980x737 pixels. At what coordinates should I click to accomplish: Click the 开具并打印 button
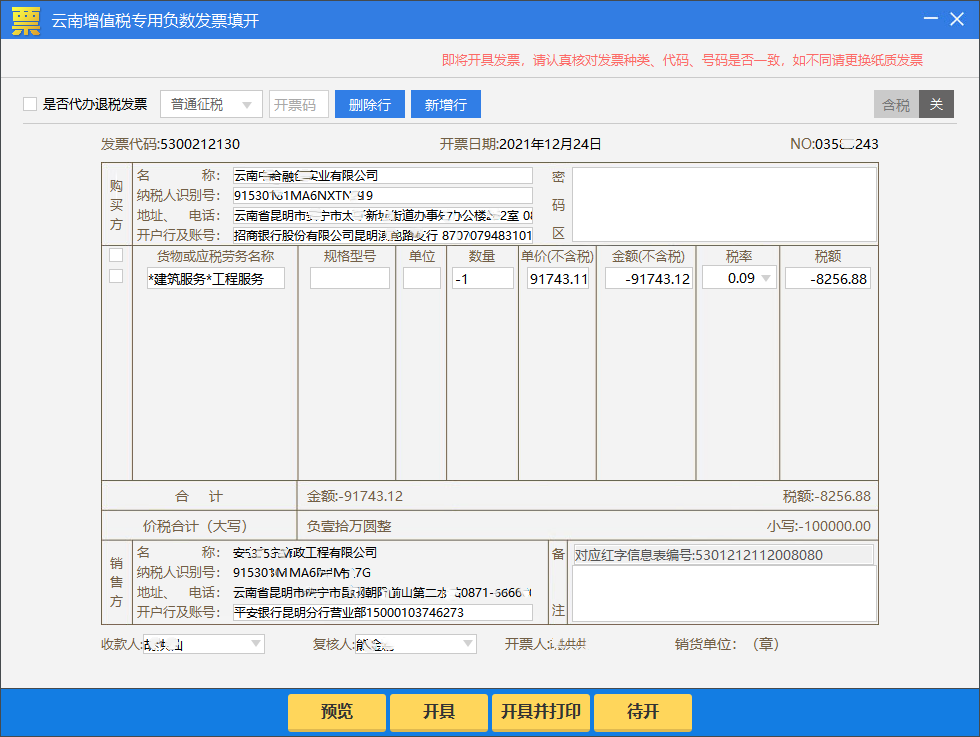541,711
